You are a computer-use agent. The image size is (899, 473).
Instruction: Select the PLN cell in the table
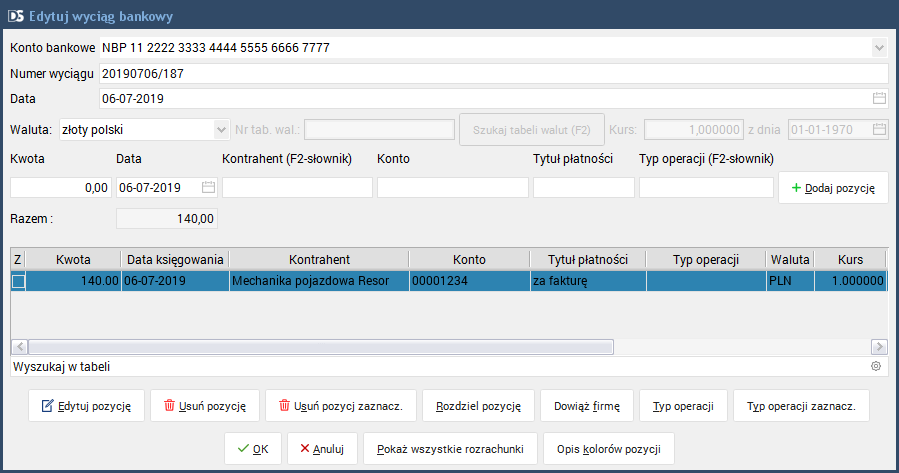(x=790, y=281)
